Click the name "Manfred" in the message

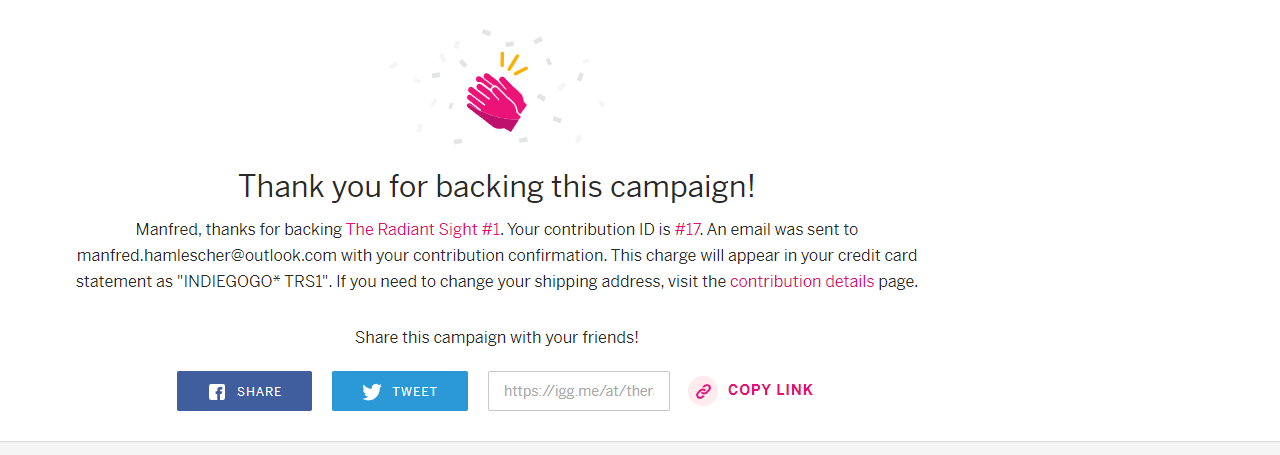(165, 230)
